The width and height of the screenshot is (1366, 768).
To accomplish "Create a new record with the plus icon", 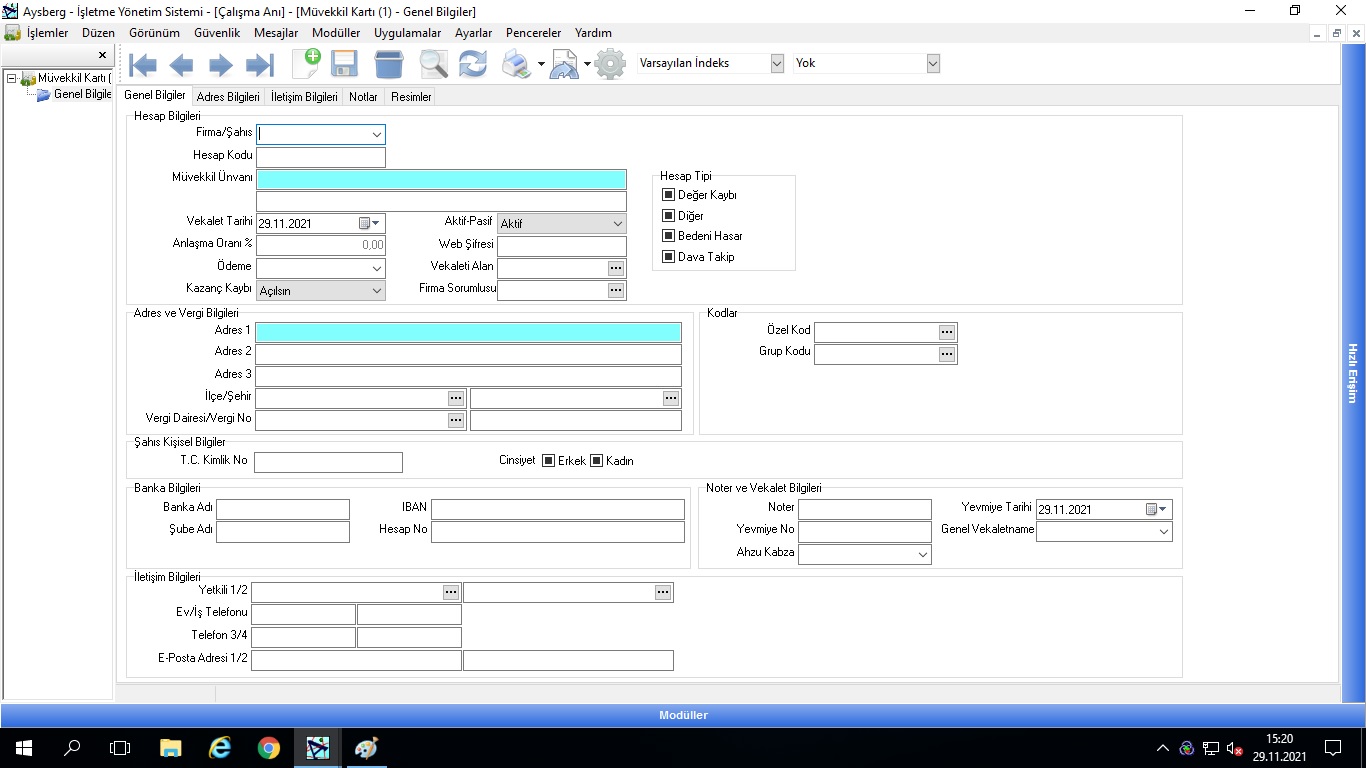I will coord(306,63).
